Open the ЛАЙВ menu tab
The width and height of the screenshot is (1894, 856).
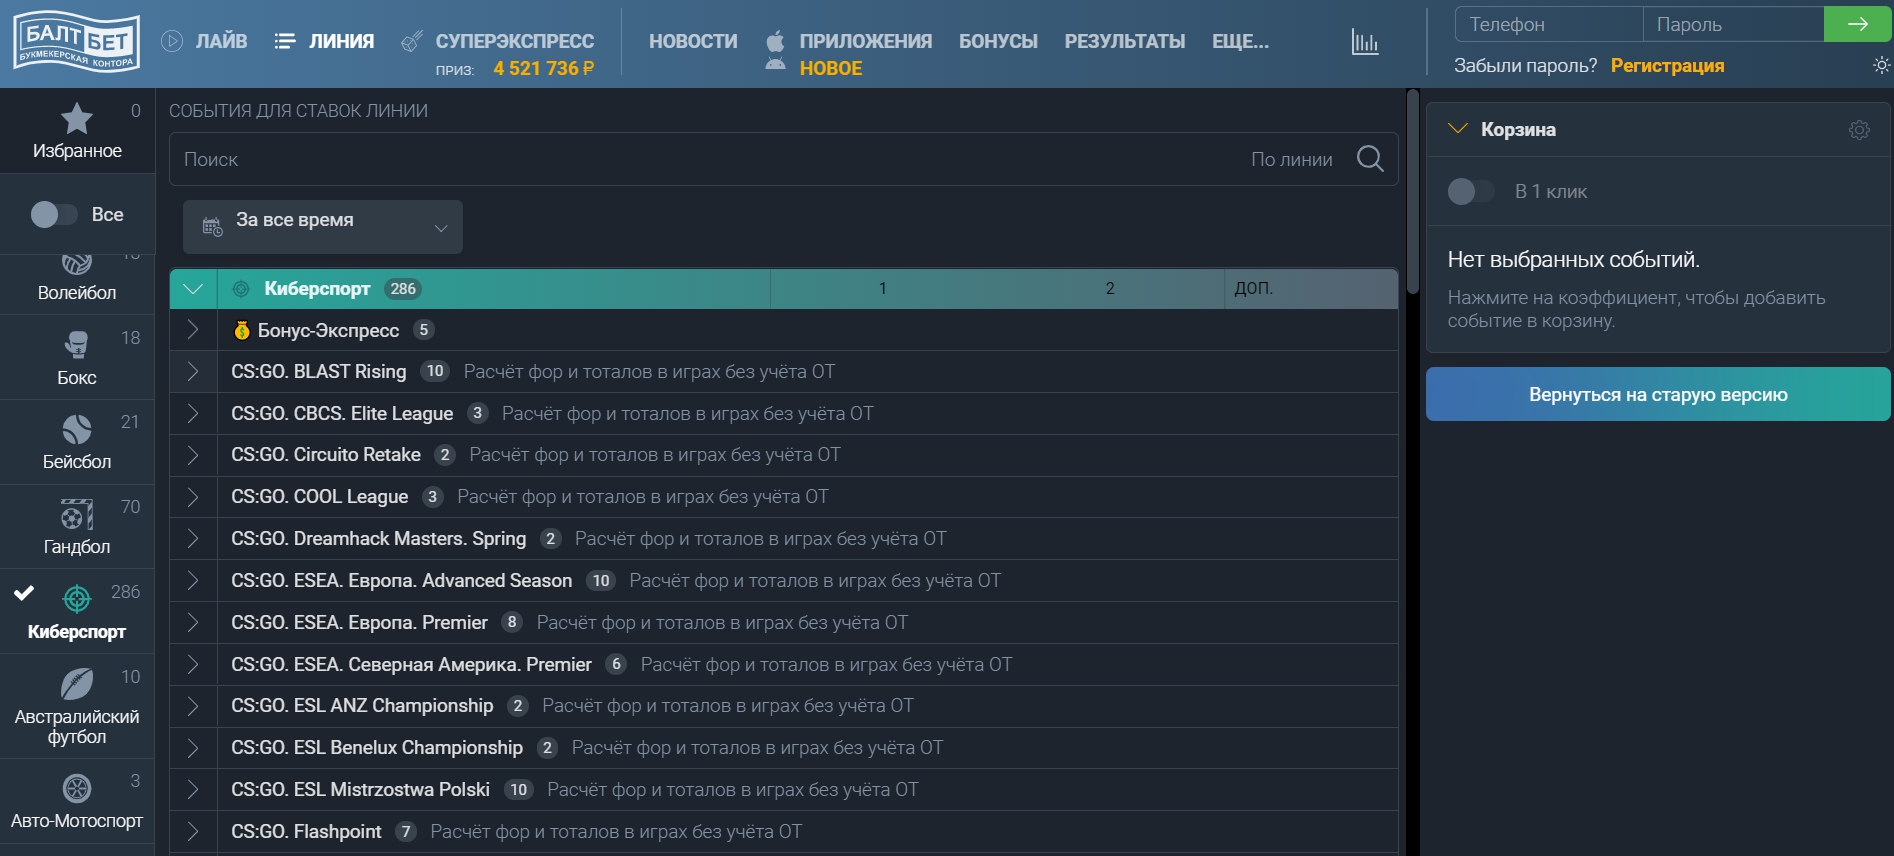coord(205,41)
